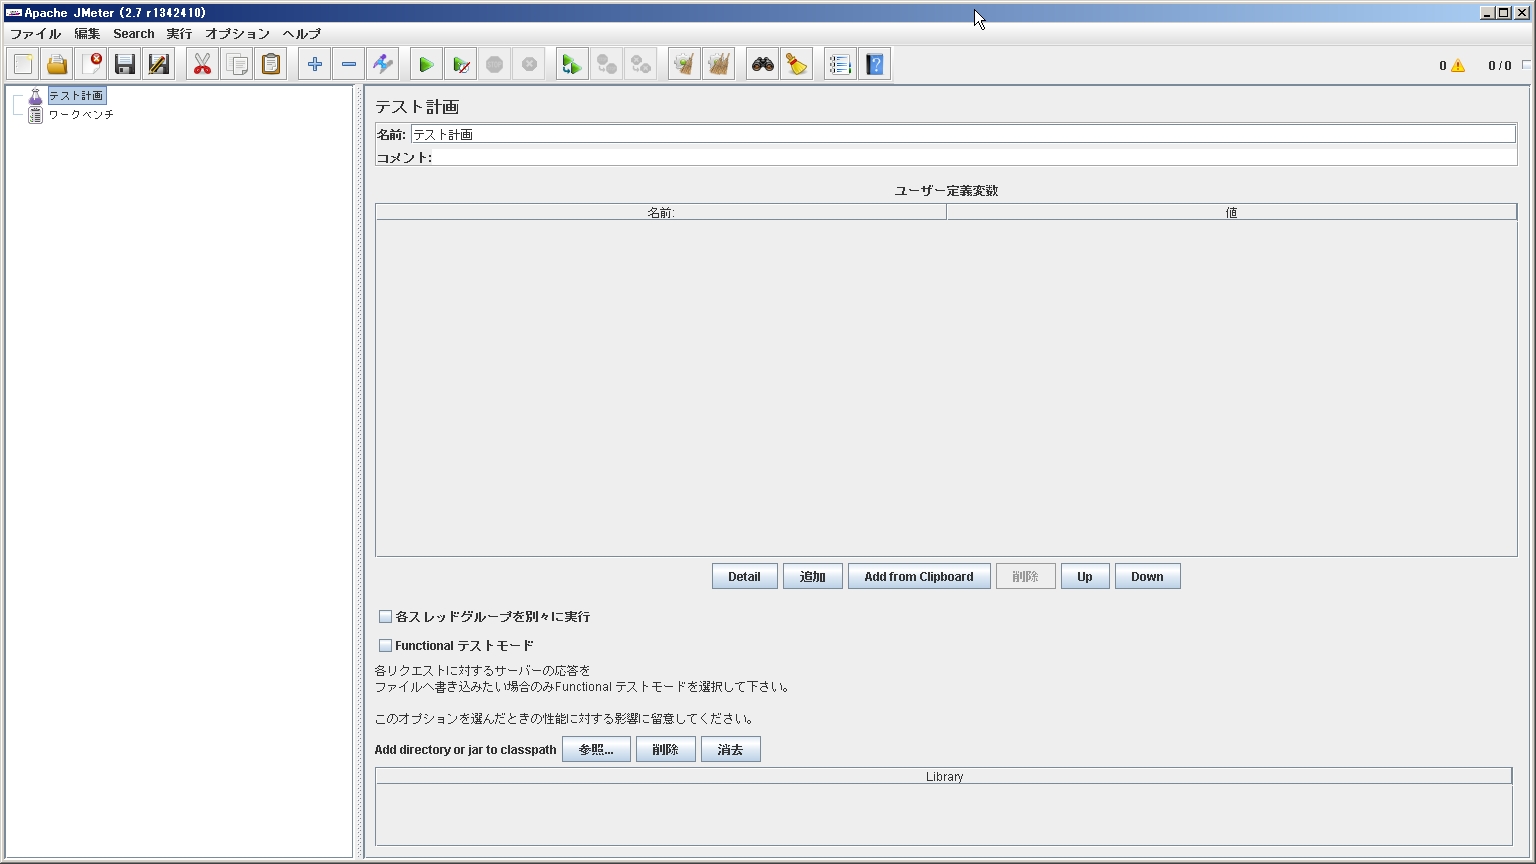Viewport: 1536px width, 864px height.
Task: Select テスト計画 node in tree
Action: (76, 96)
